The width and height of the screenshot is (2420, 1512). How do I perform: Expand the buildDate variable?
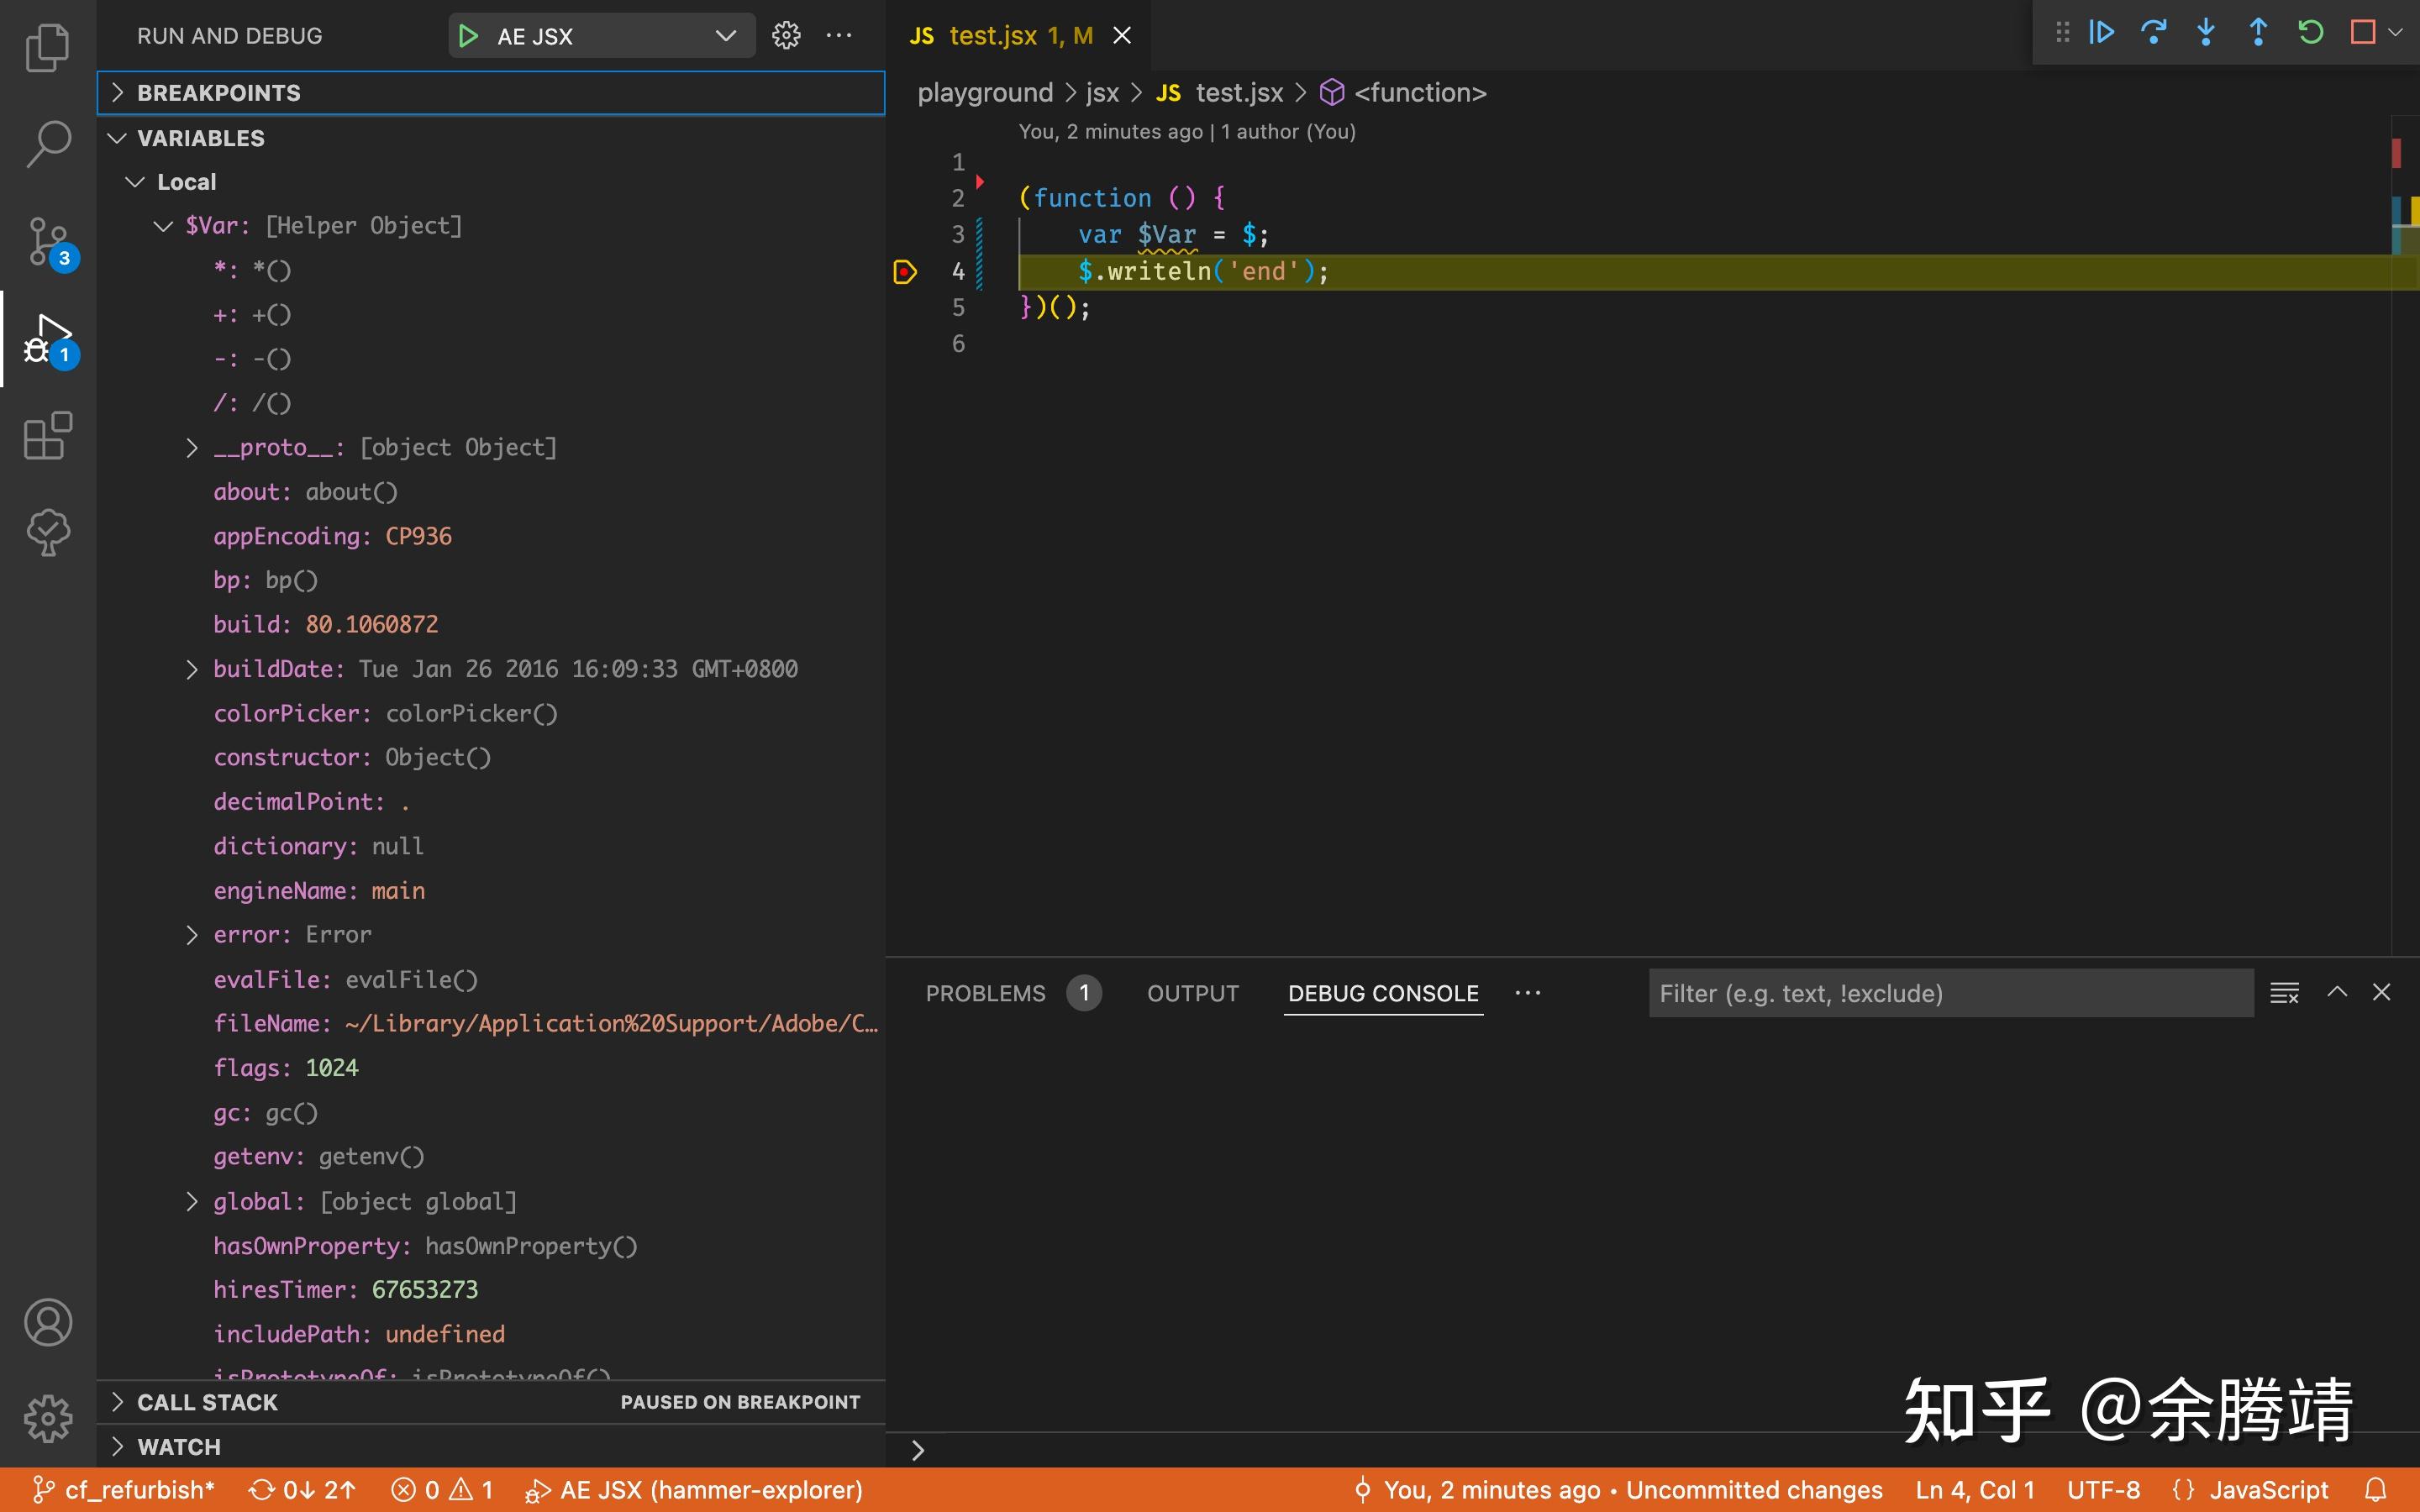click(x=192, y=669)
